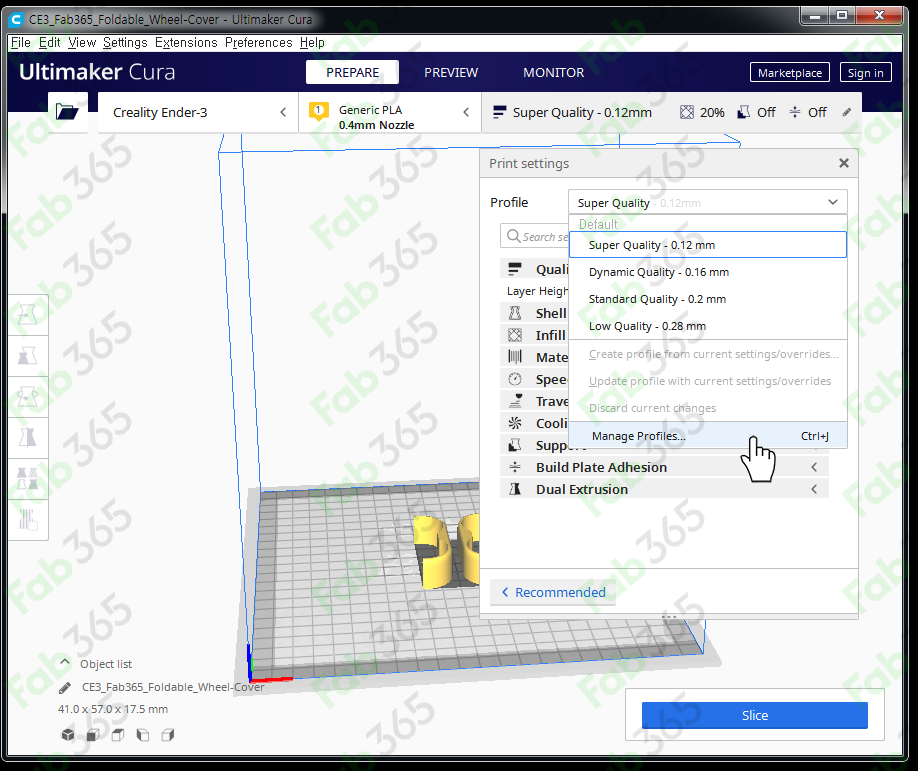Screen dimensions: 918x771
Task: Click the Travel category icon
Action: 515,401
